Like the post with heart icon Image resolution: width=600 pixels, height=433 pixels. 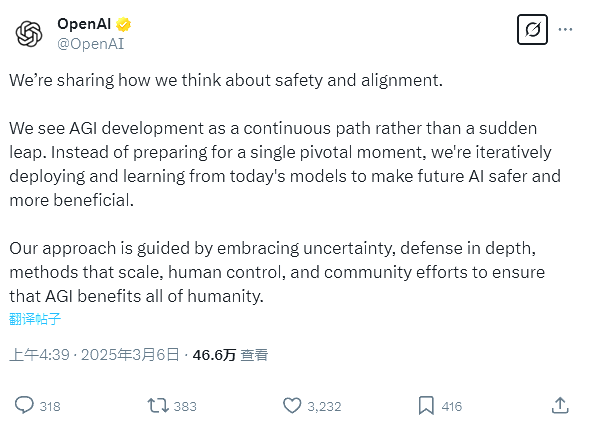(x=292, y=405)
